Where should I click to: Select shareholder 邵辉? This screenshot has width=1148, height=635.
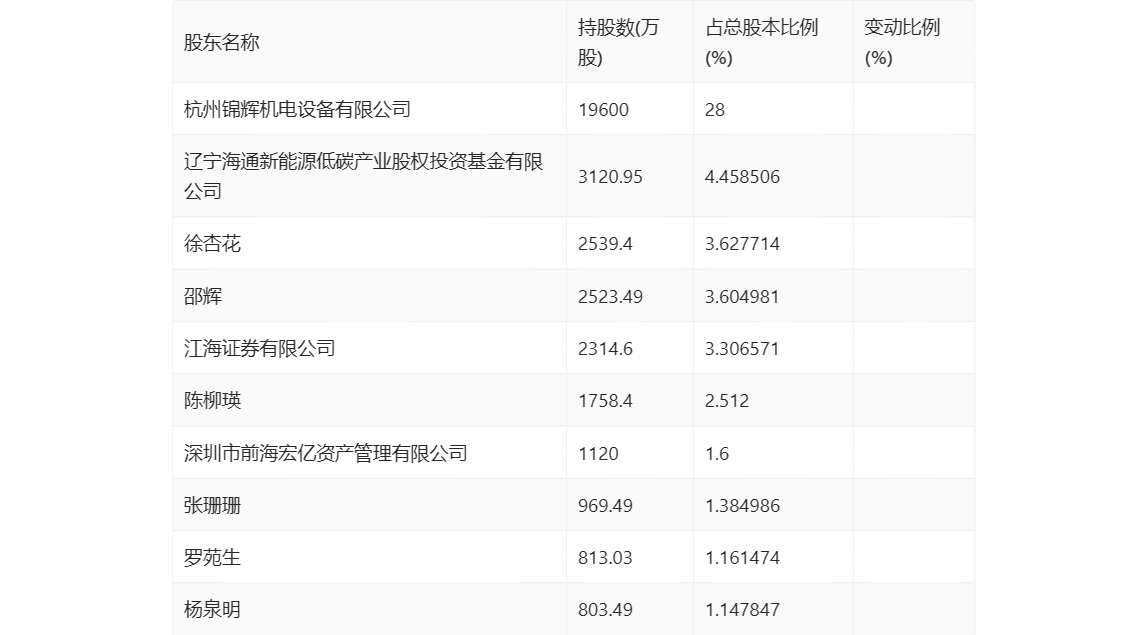(203, 296)
